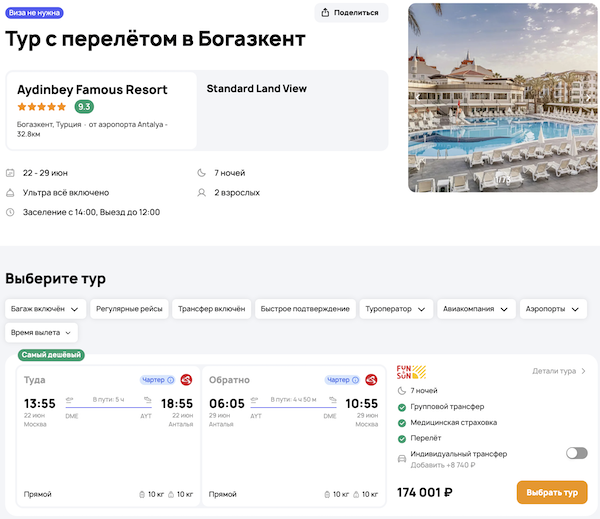This screenshot has width=600, height=519.
Task: Select the Быстрое подтверждение filter chip
Action: click(x=305, y=309)
